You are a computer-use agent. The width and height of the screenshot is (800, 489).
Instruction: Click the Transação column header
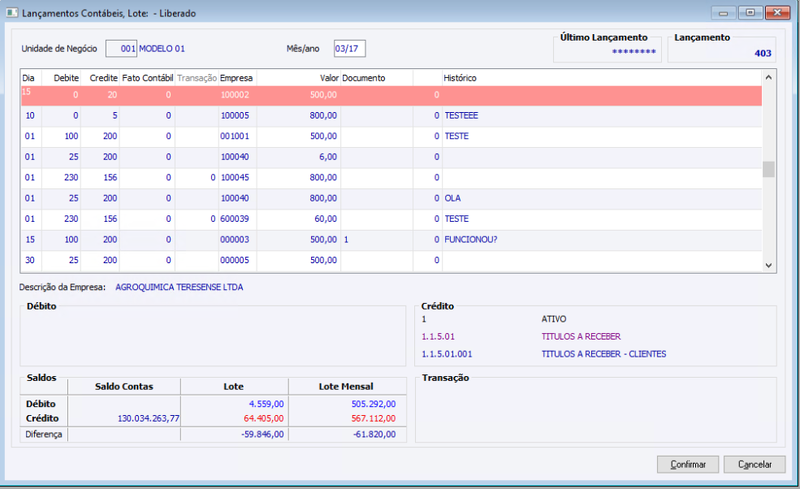tap(197, 78)
